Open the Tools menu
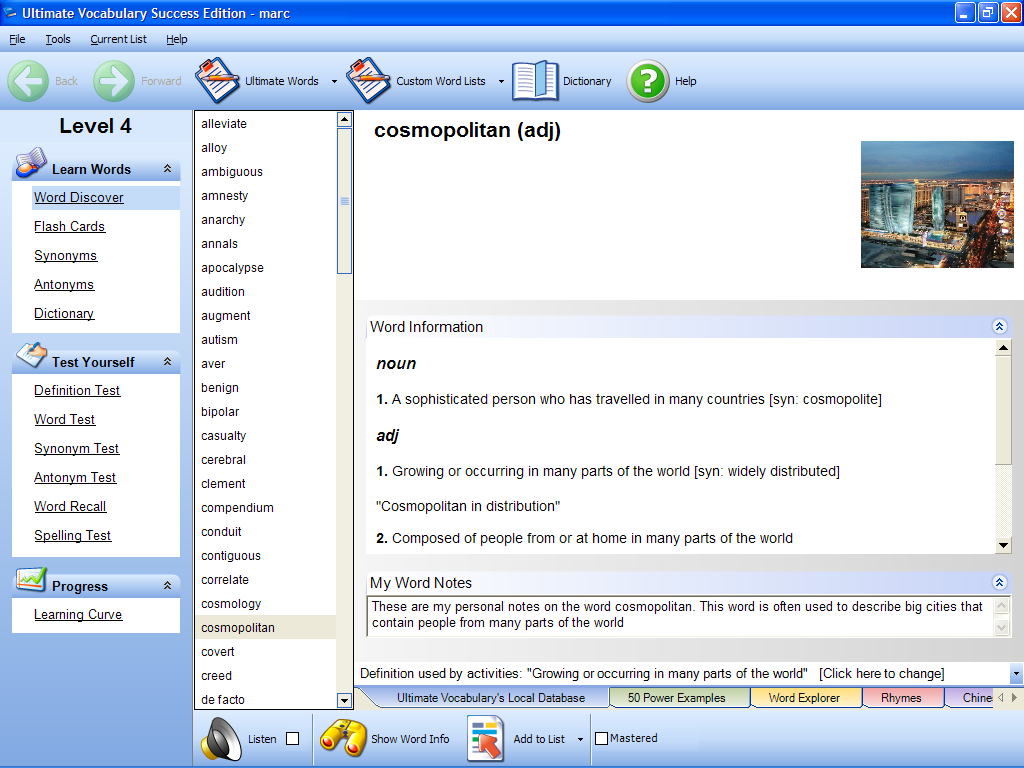The width and height of the screenshot is (1024, 768). click(57, 39)
